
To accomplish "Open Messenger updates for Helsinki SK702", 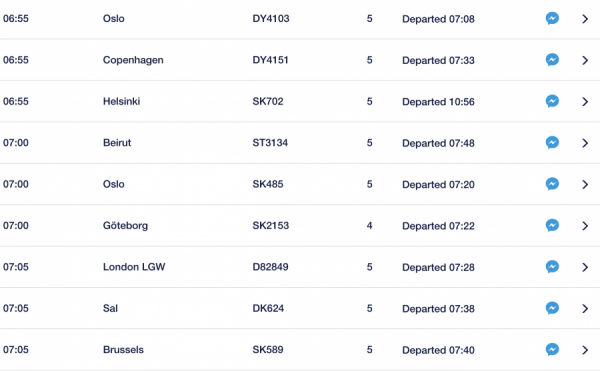I will coord(552,101).
